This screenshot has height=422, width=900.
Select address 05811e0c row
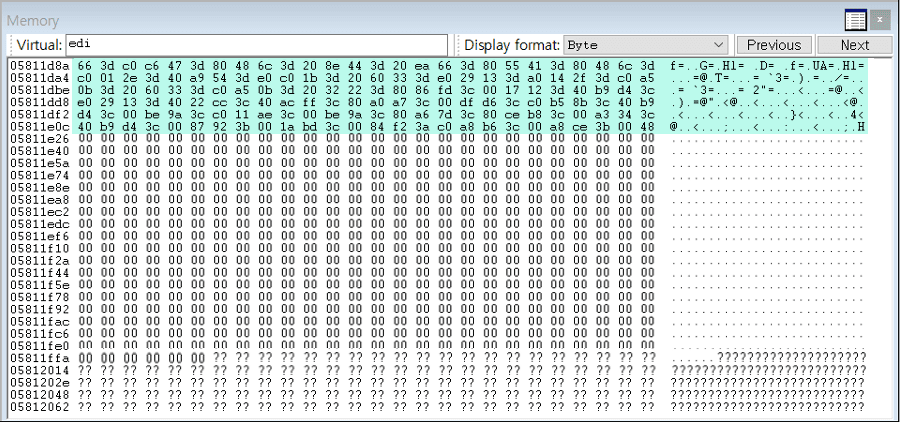438,126
